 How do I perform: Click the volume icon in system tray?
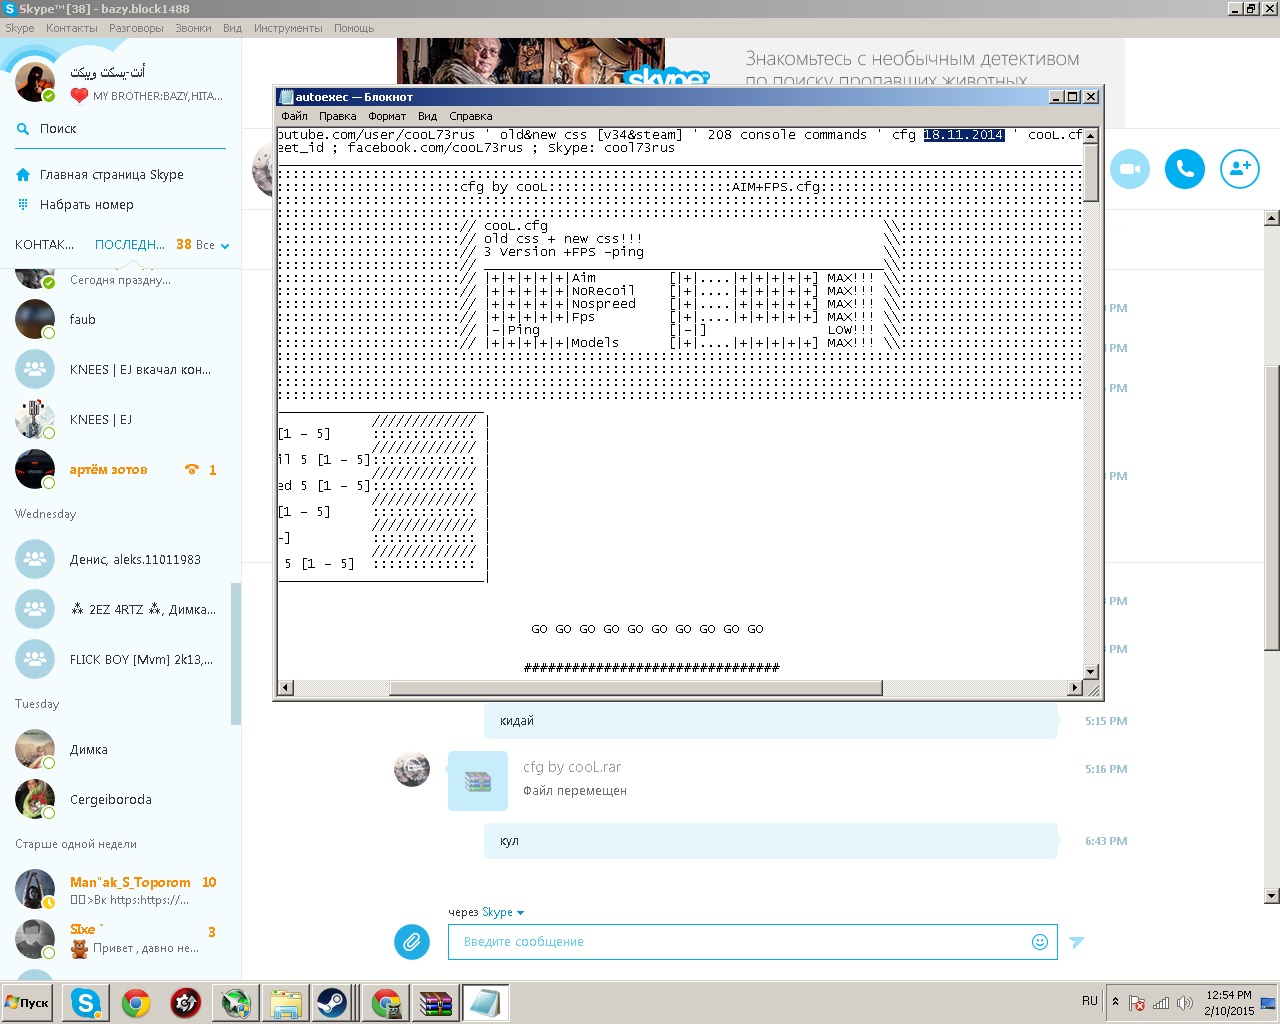[1185, 1003]
